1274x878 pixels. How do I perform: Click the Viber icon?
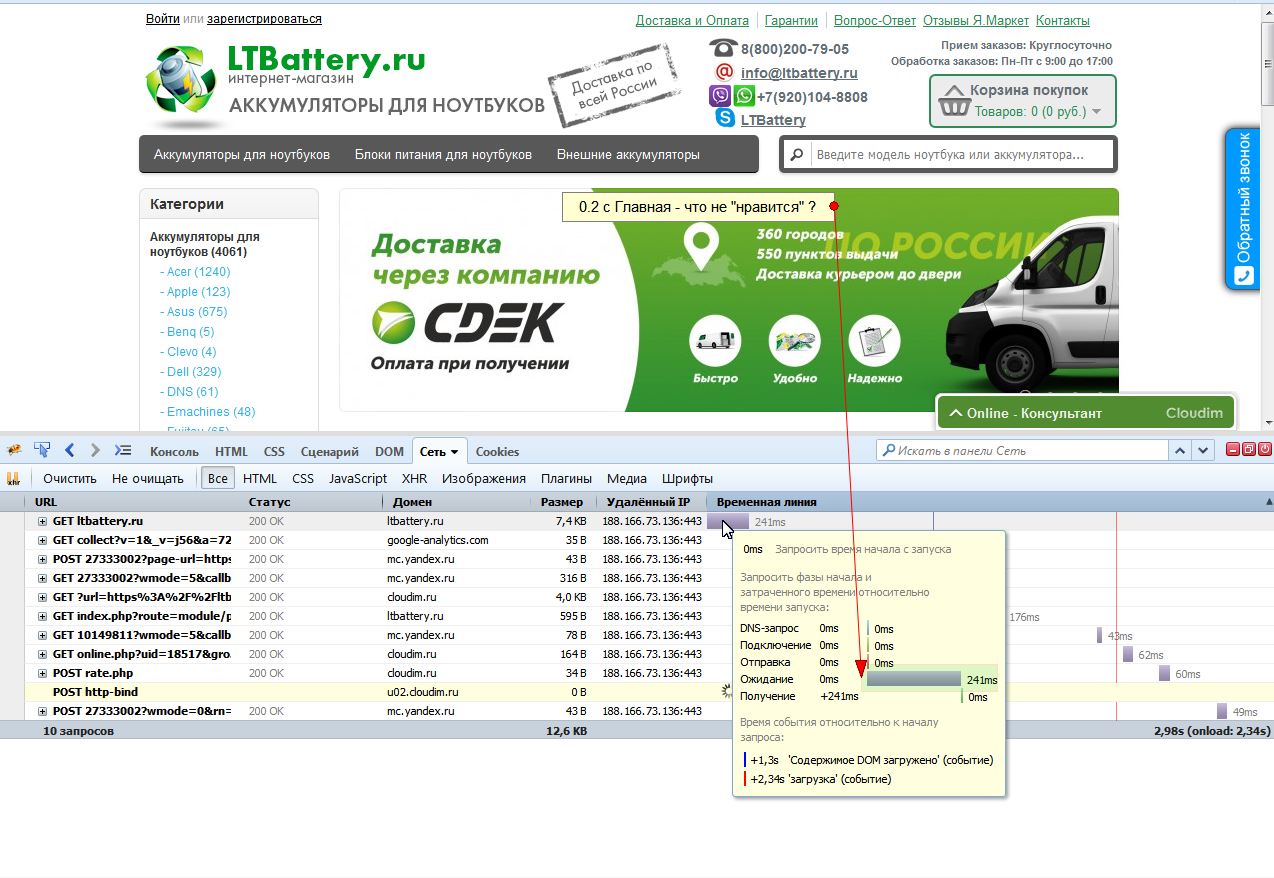720,96
